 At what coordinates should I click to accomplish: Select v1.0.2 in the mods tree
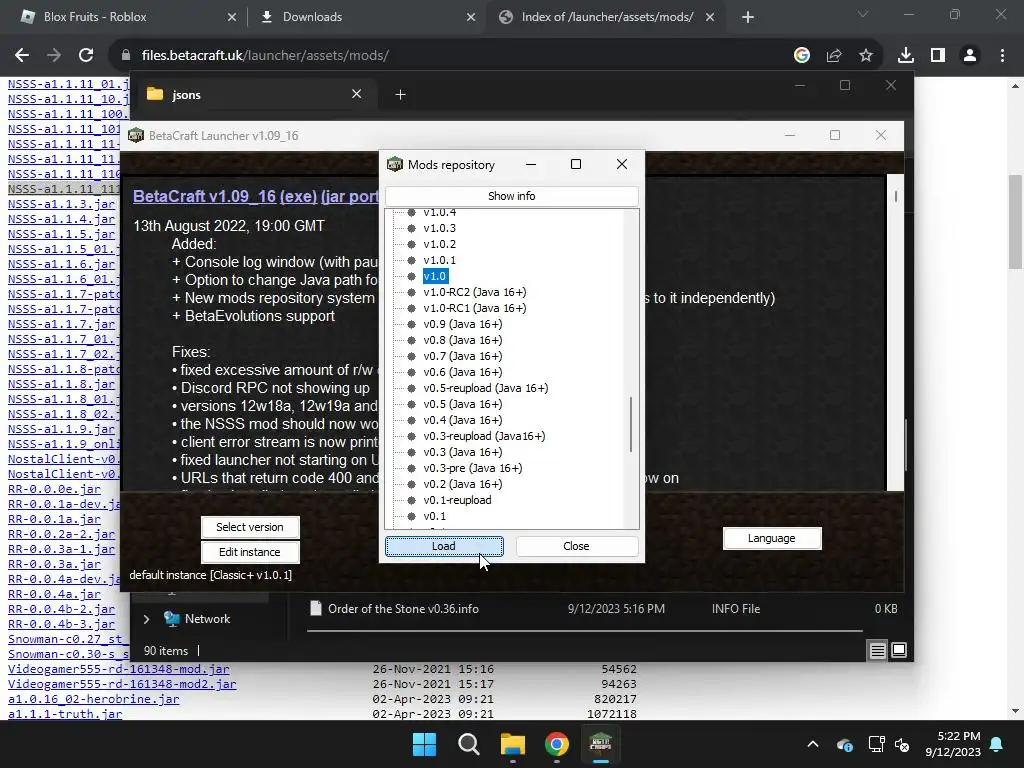(x=440, y=244)
